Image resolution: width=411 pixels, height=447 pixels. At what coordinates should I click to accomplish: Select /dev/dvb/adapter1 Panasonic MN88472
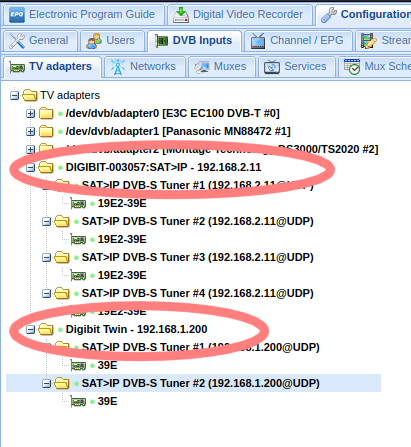point(178,131)
